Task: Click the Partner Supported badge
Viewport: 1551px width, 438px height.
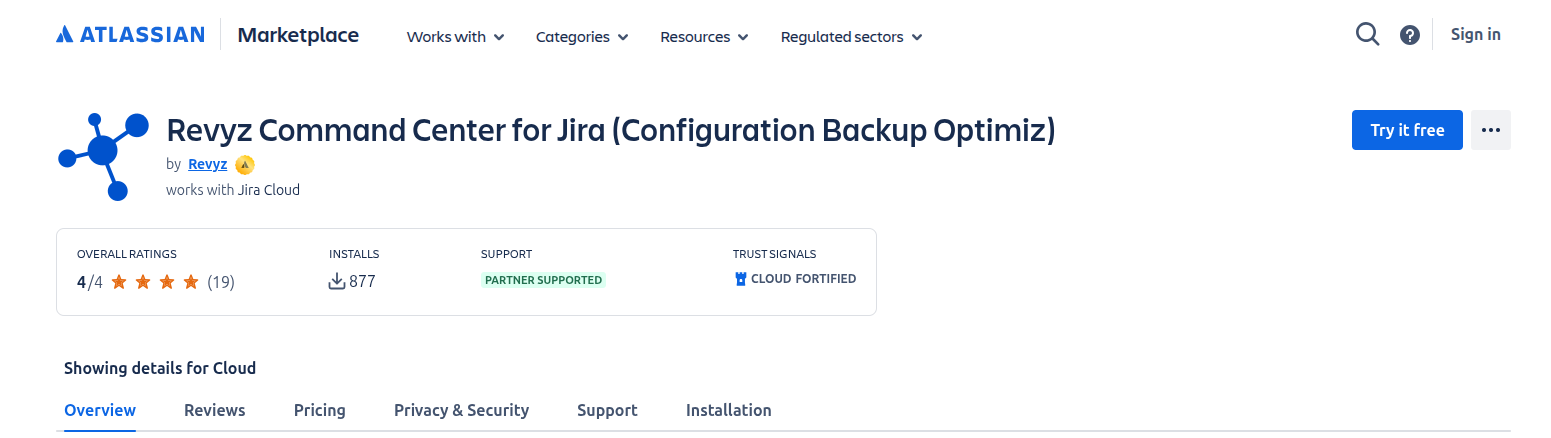Action: pos(543,280)
